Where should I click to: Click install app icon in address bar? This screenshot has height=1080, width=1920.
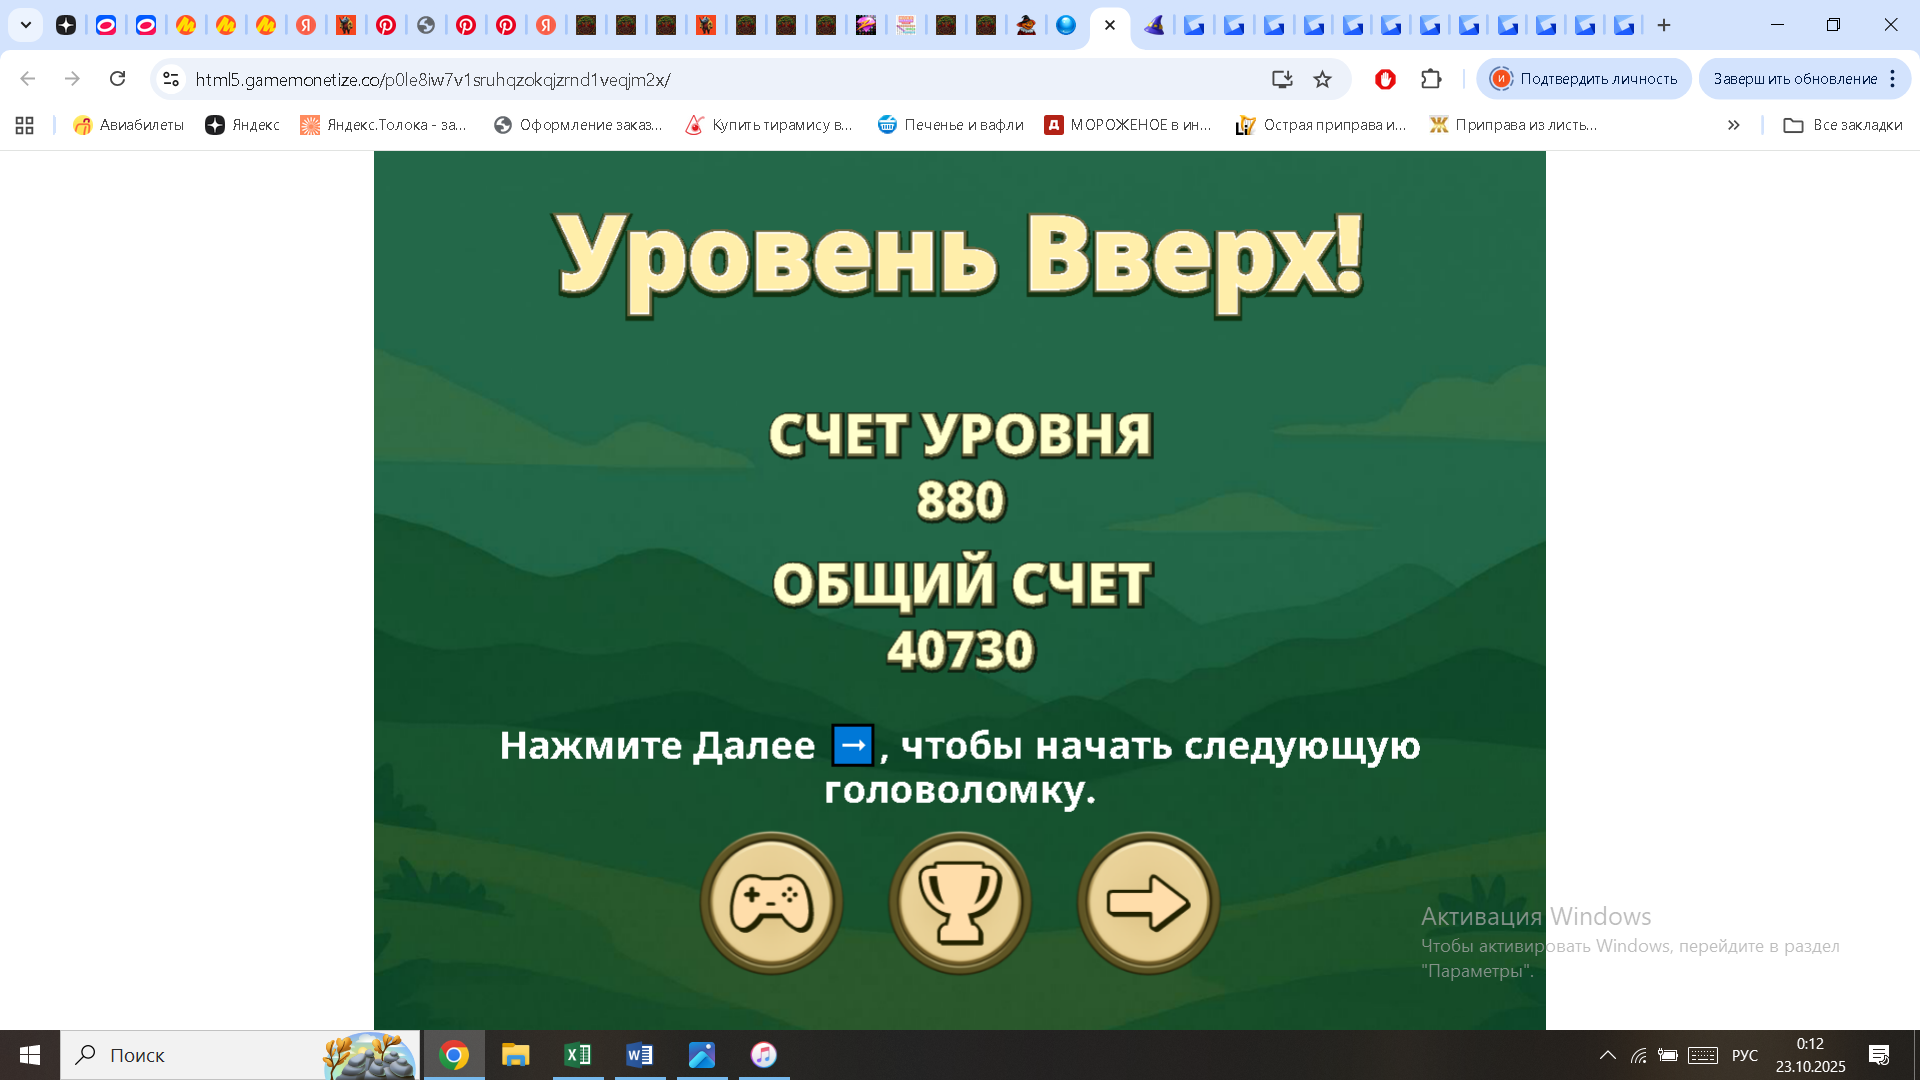pyautogui.click(x=1282, y=79)
